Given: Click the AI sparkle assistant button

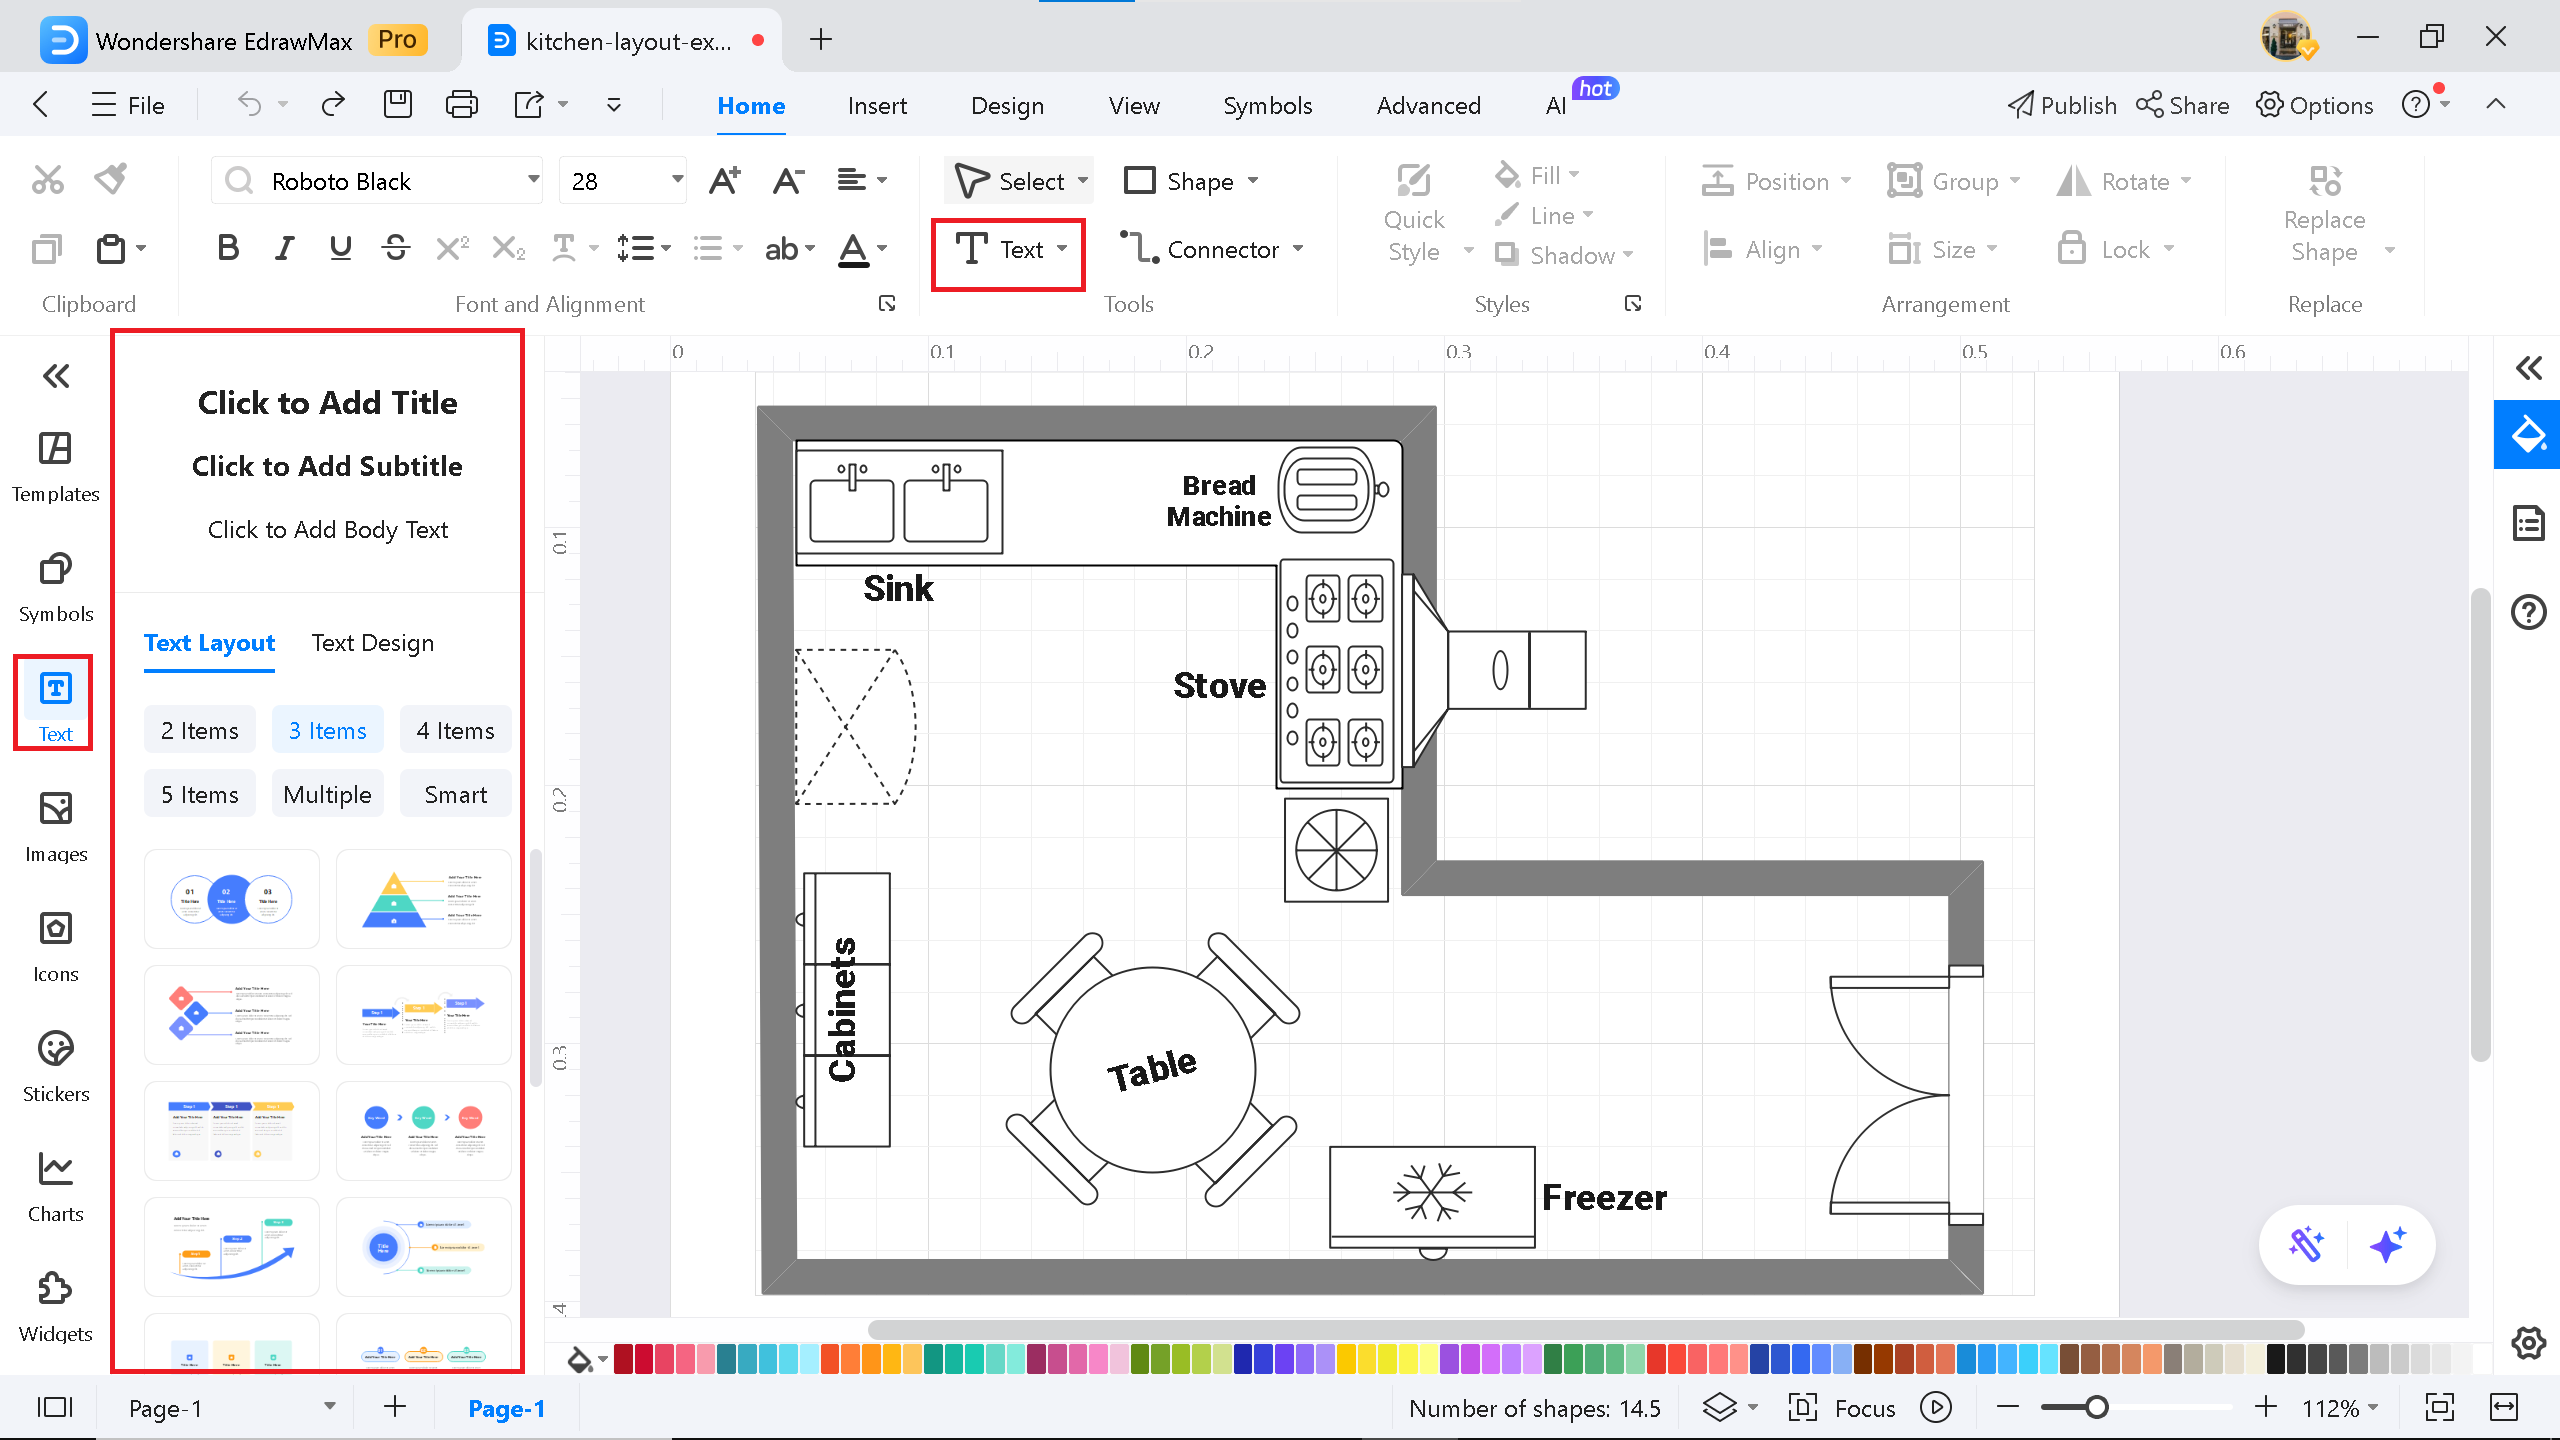Looking at the screenshot, I should [x=2388, y=1245].
